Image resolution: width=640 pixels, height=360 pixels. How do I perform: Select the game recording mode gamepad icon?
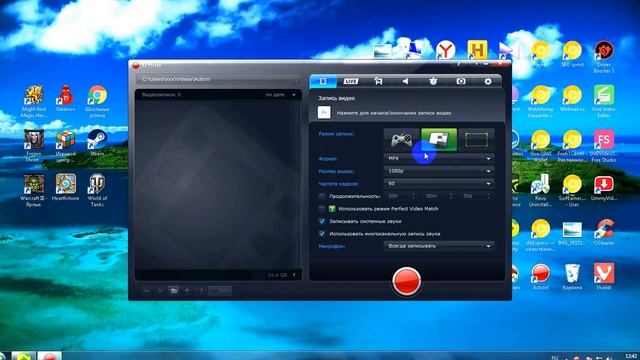click(402, 140)
